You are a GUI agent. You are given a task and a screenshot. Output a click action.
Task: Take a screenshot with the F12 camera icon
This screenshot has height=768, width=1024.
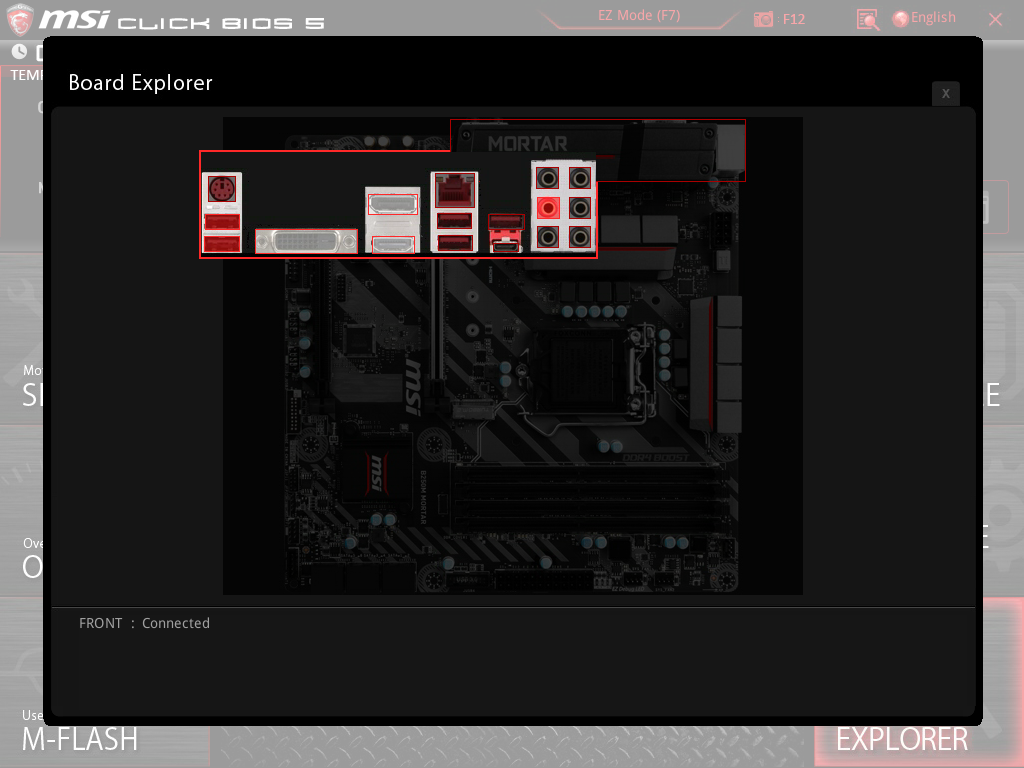tap(765, 19)
